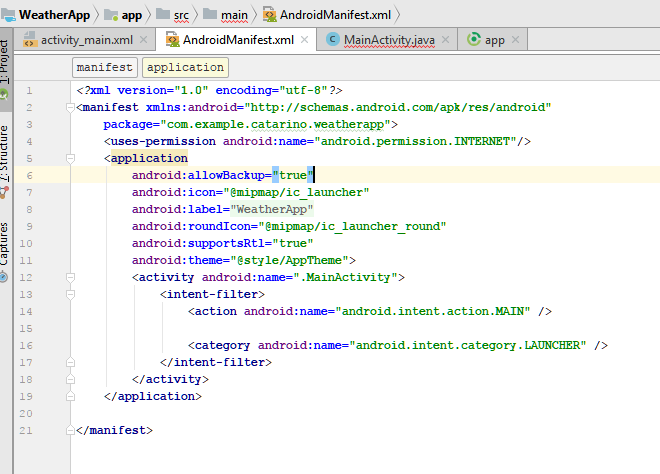This screenshot has height=474, width=660.
Task: Click the android.intent.action.MAIN value
Action: 433,312
